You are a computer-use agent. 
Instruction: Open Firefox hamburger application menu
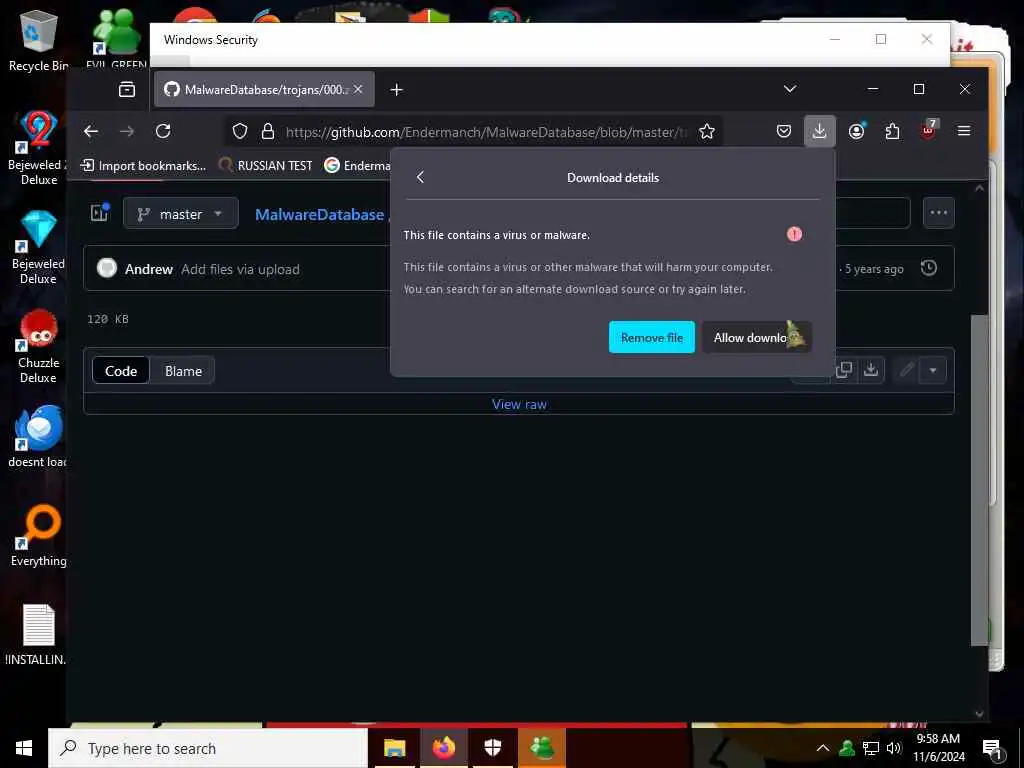pyautogui.click(x=963, y=131)
